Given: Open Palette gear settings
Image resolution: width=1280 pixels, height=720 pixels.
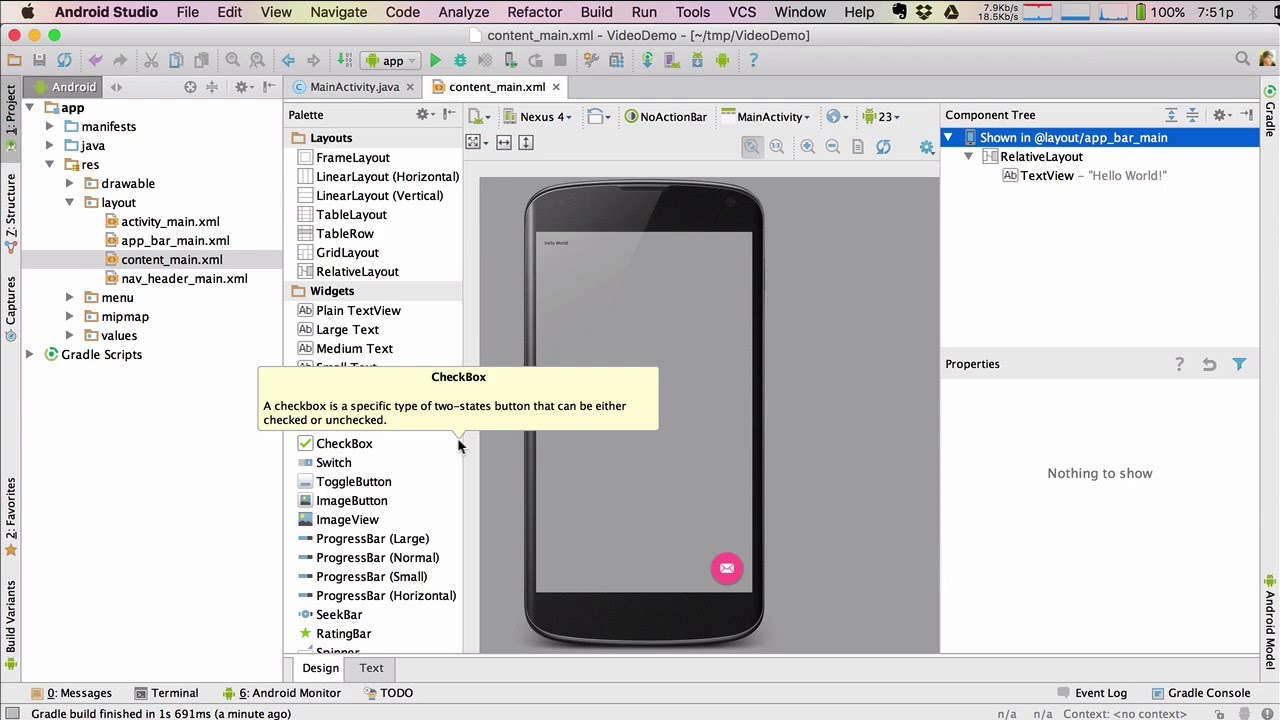Looking at the screenshot, I should click(x=425, y=115).
